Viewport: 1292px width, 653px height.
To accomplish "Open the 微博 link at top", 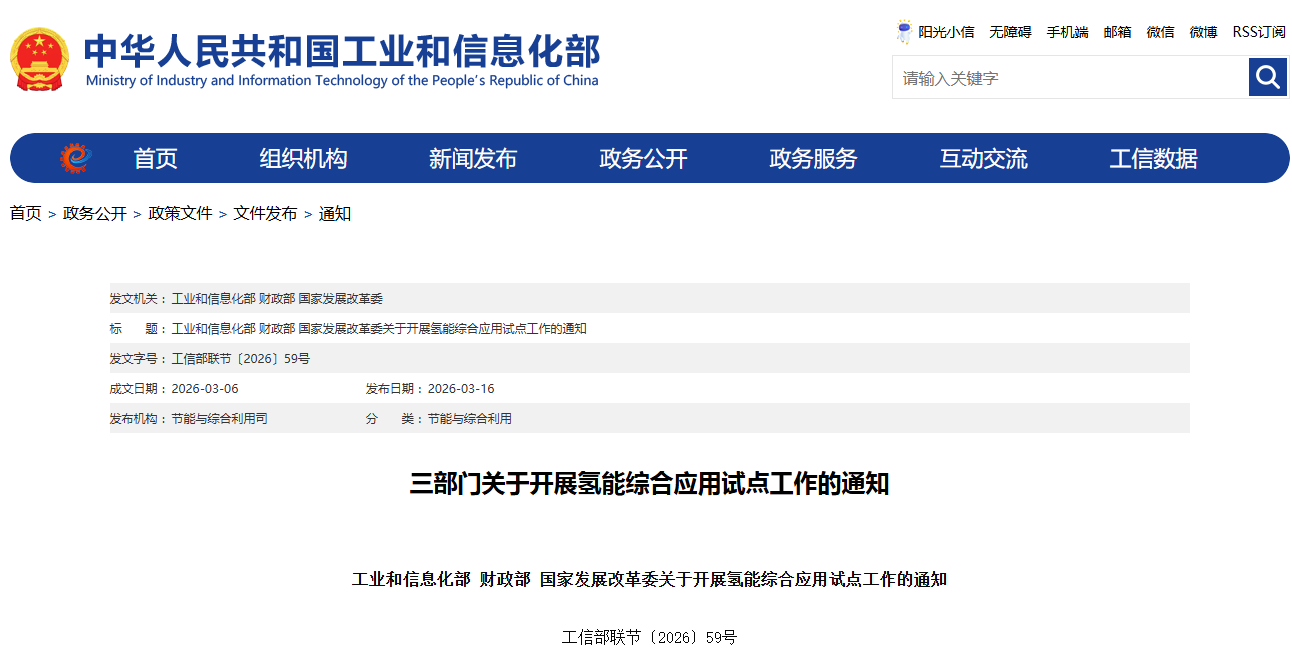I will pos(1203,32).
